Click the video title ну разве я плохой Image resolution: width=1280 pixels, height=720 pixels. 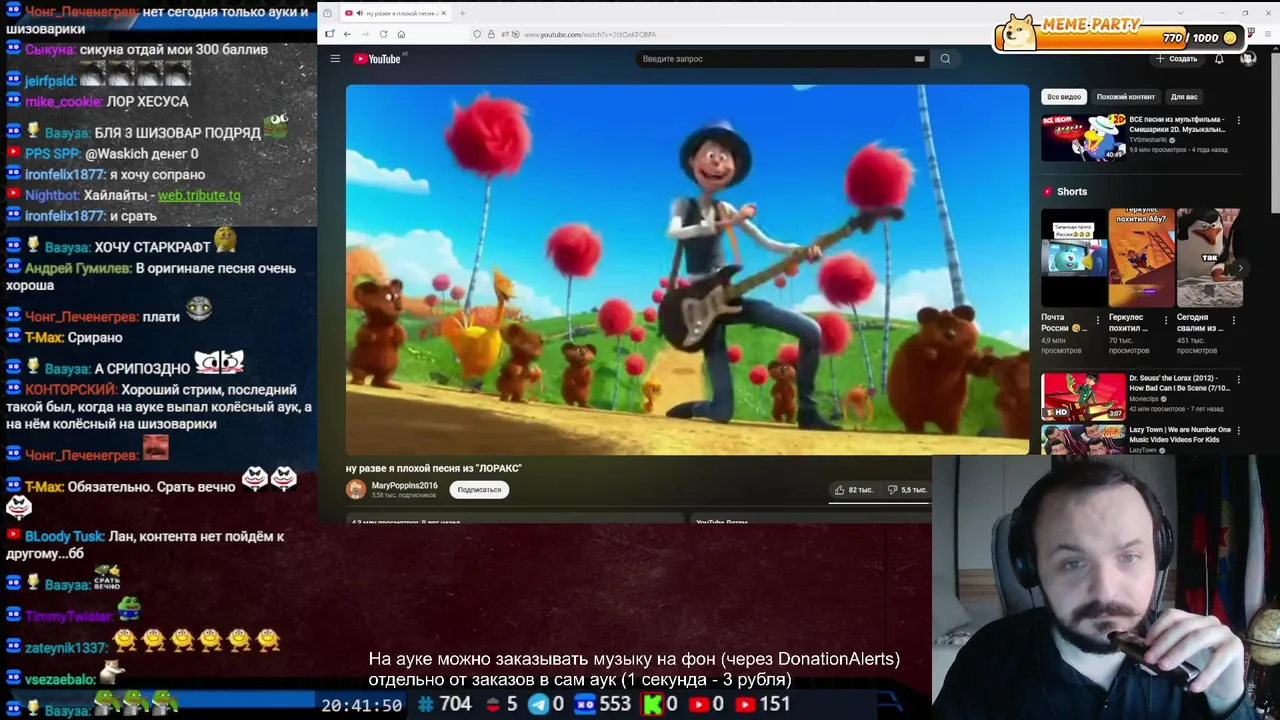tap(434, 468)
